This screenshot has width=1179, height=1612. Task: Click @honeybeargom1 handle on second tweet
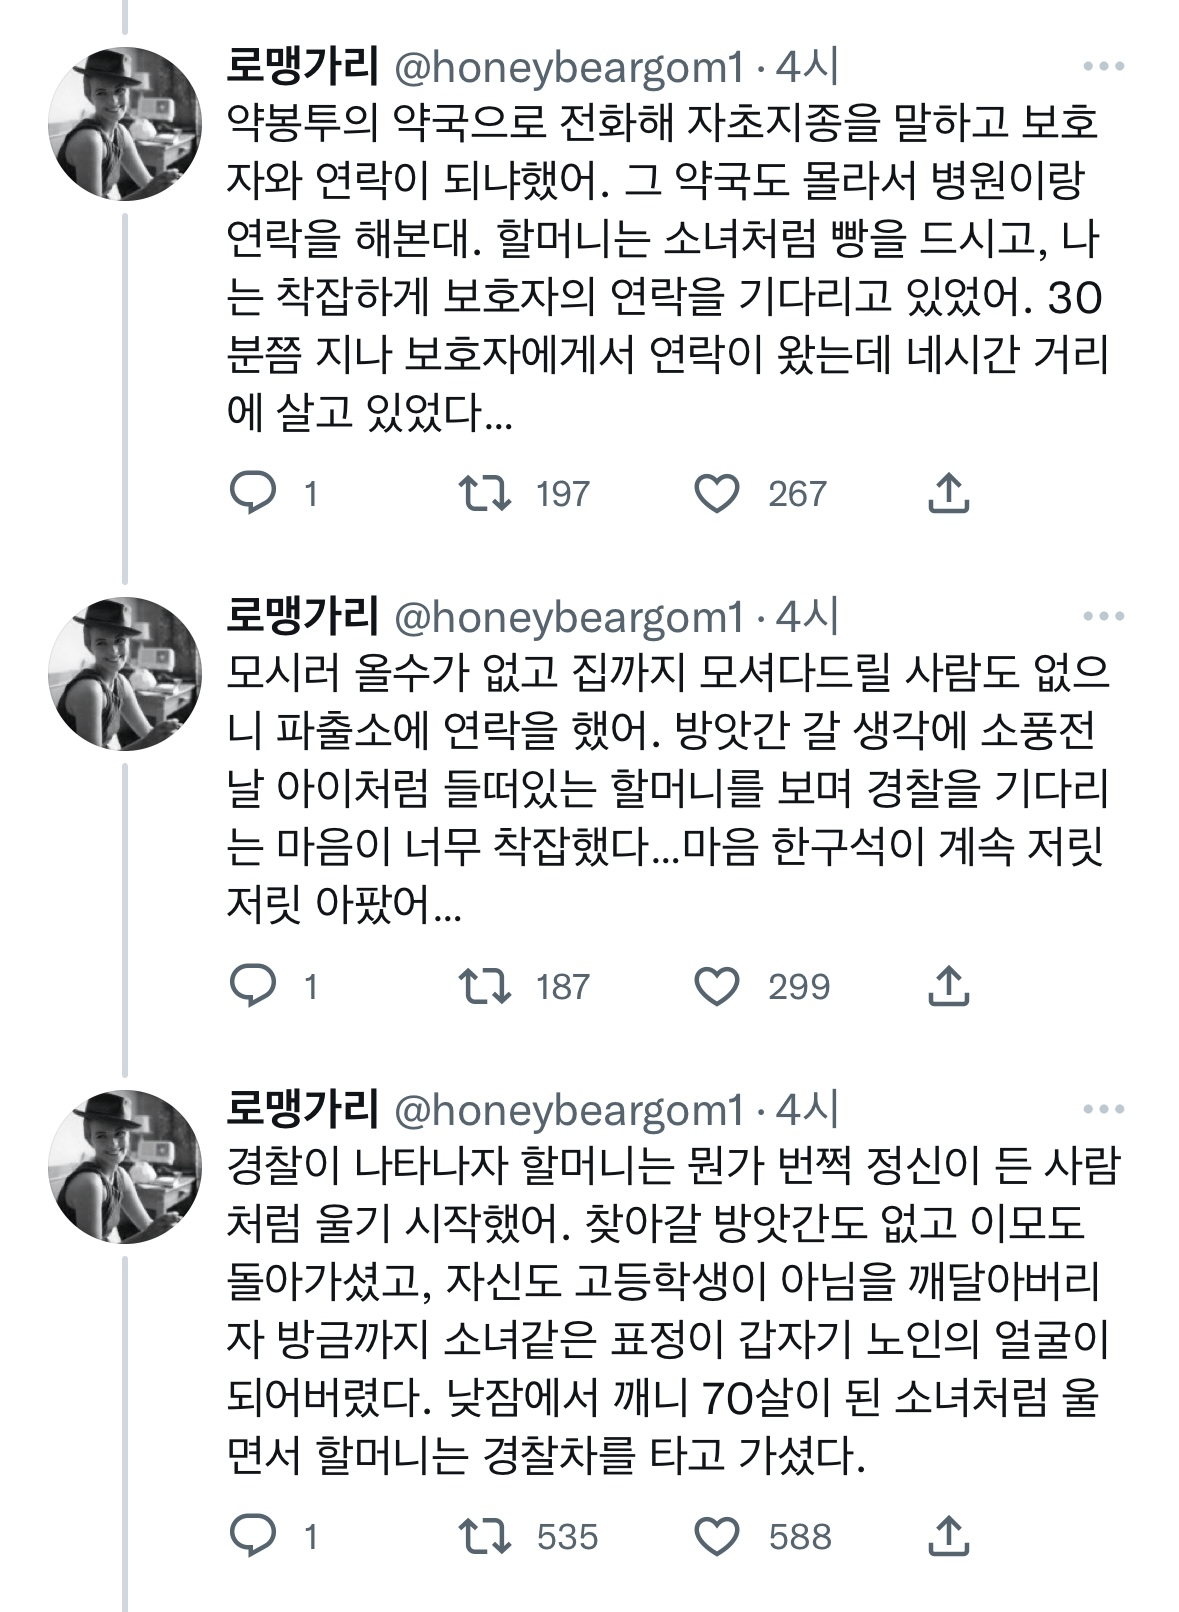[x=570, y=617]
